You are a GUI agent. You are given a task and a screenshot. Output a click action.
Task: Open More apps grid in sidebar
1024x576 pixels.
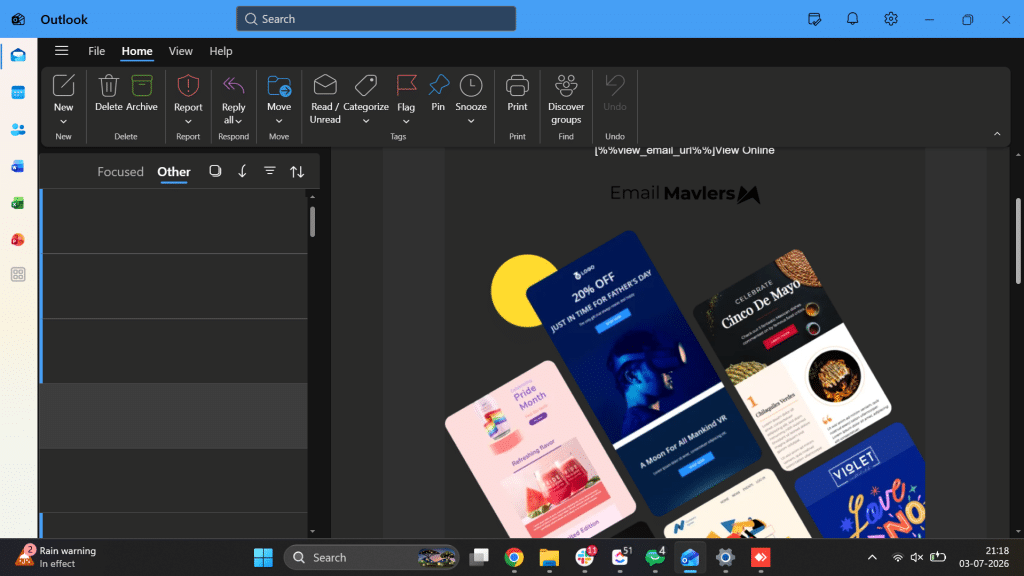click(x=18, y=274)
